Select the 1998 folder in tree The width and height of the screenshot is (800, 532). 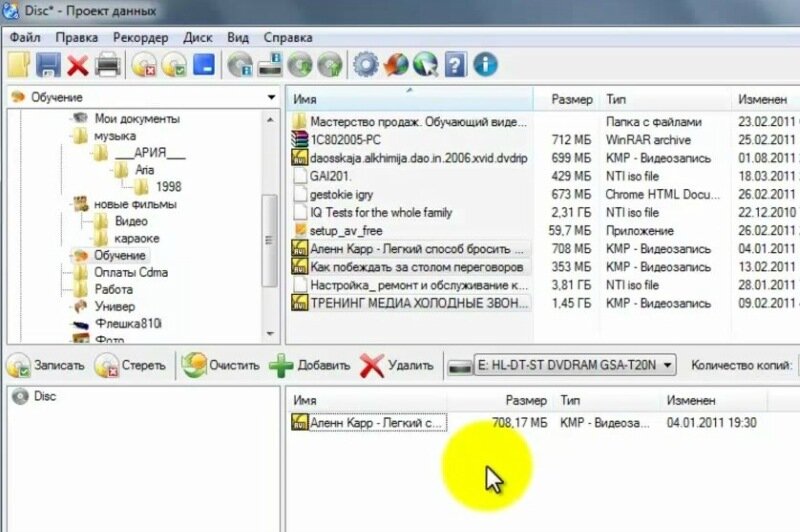[x=168, y=187]
